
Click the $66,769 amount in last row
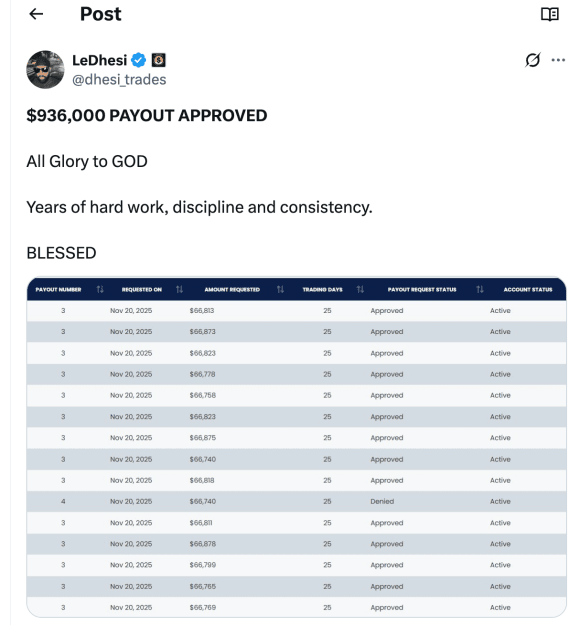coord(203,607)
